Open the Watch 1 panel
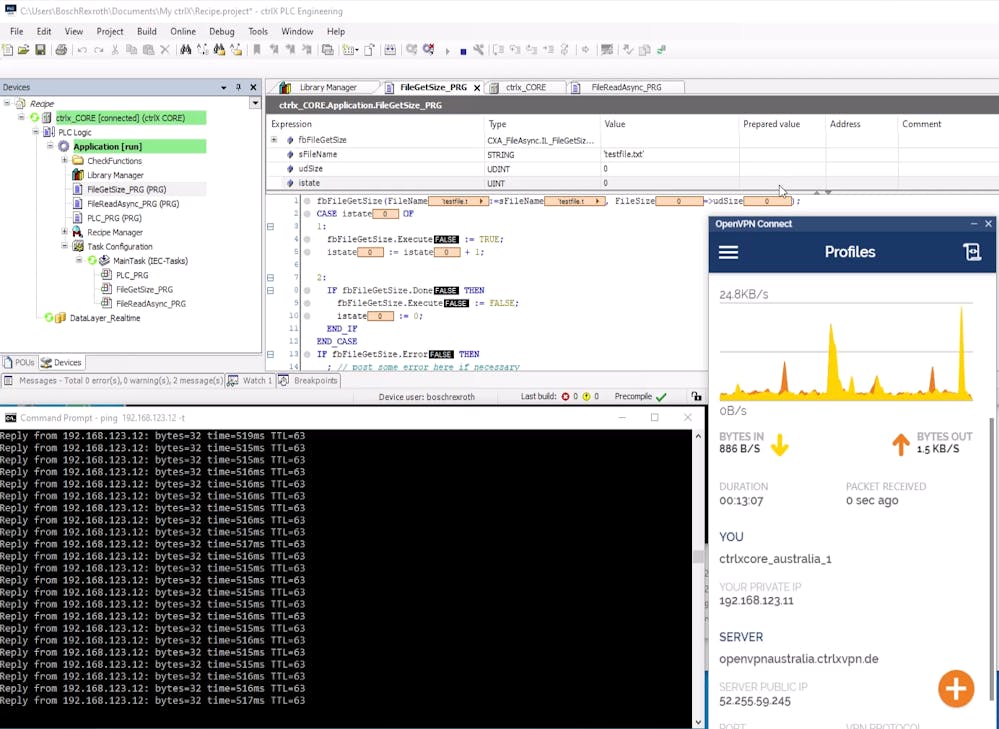The image size is (999, 729). point(249,381)
